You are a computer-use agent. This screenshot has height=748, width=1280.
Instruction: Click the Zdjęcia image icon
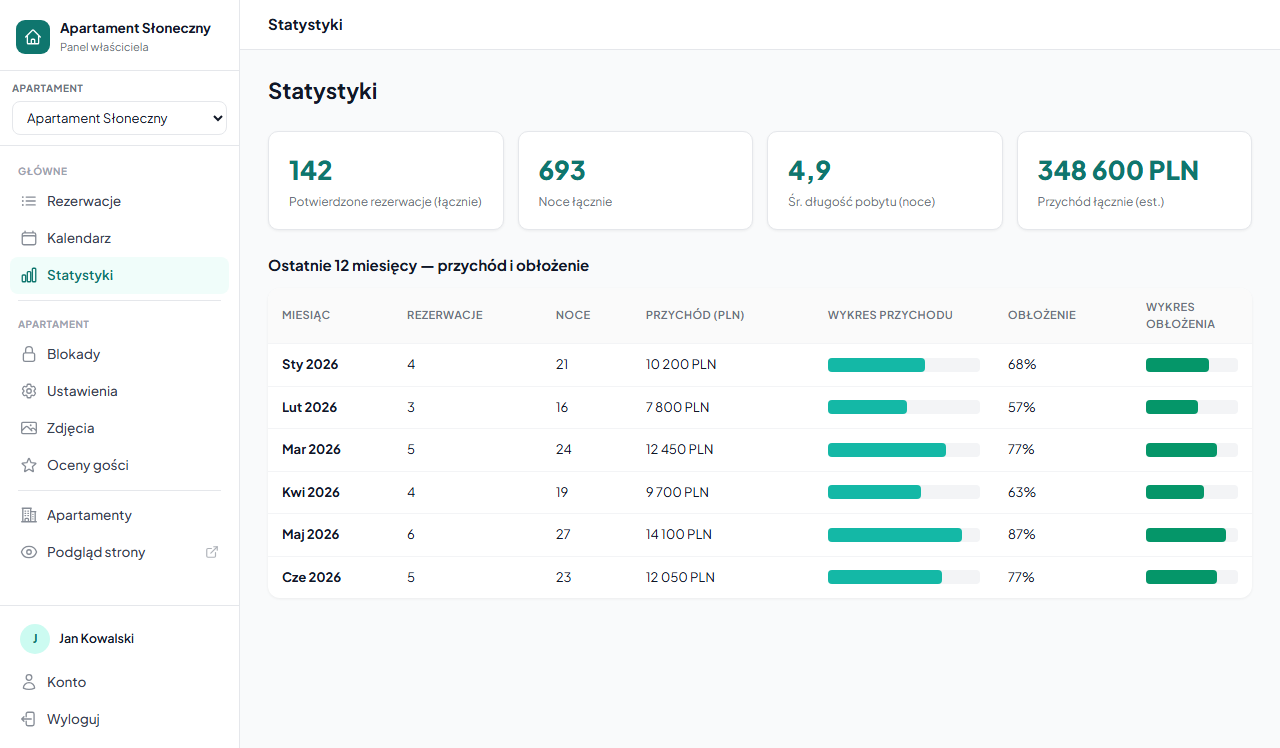click(x=29, y=428)
